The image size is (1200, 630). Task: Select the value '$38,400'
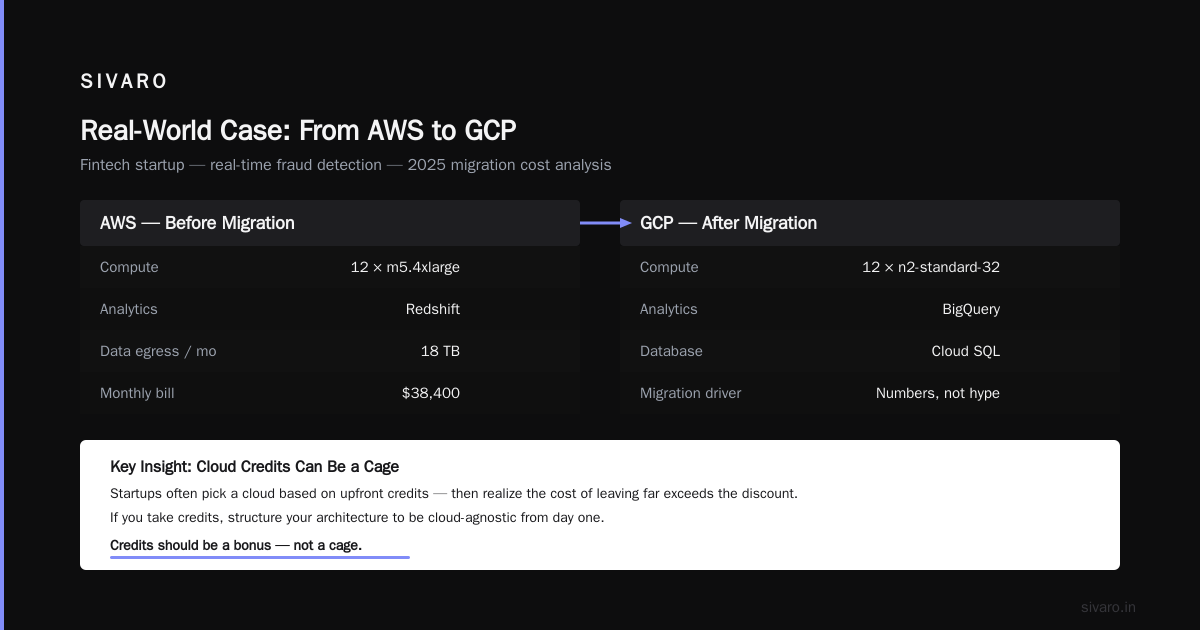point(431,393)
